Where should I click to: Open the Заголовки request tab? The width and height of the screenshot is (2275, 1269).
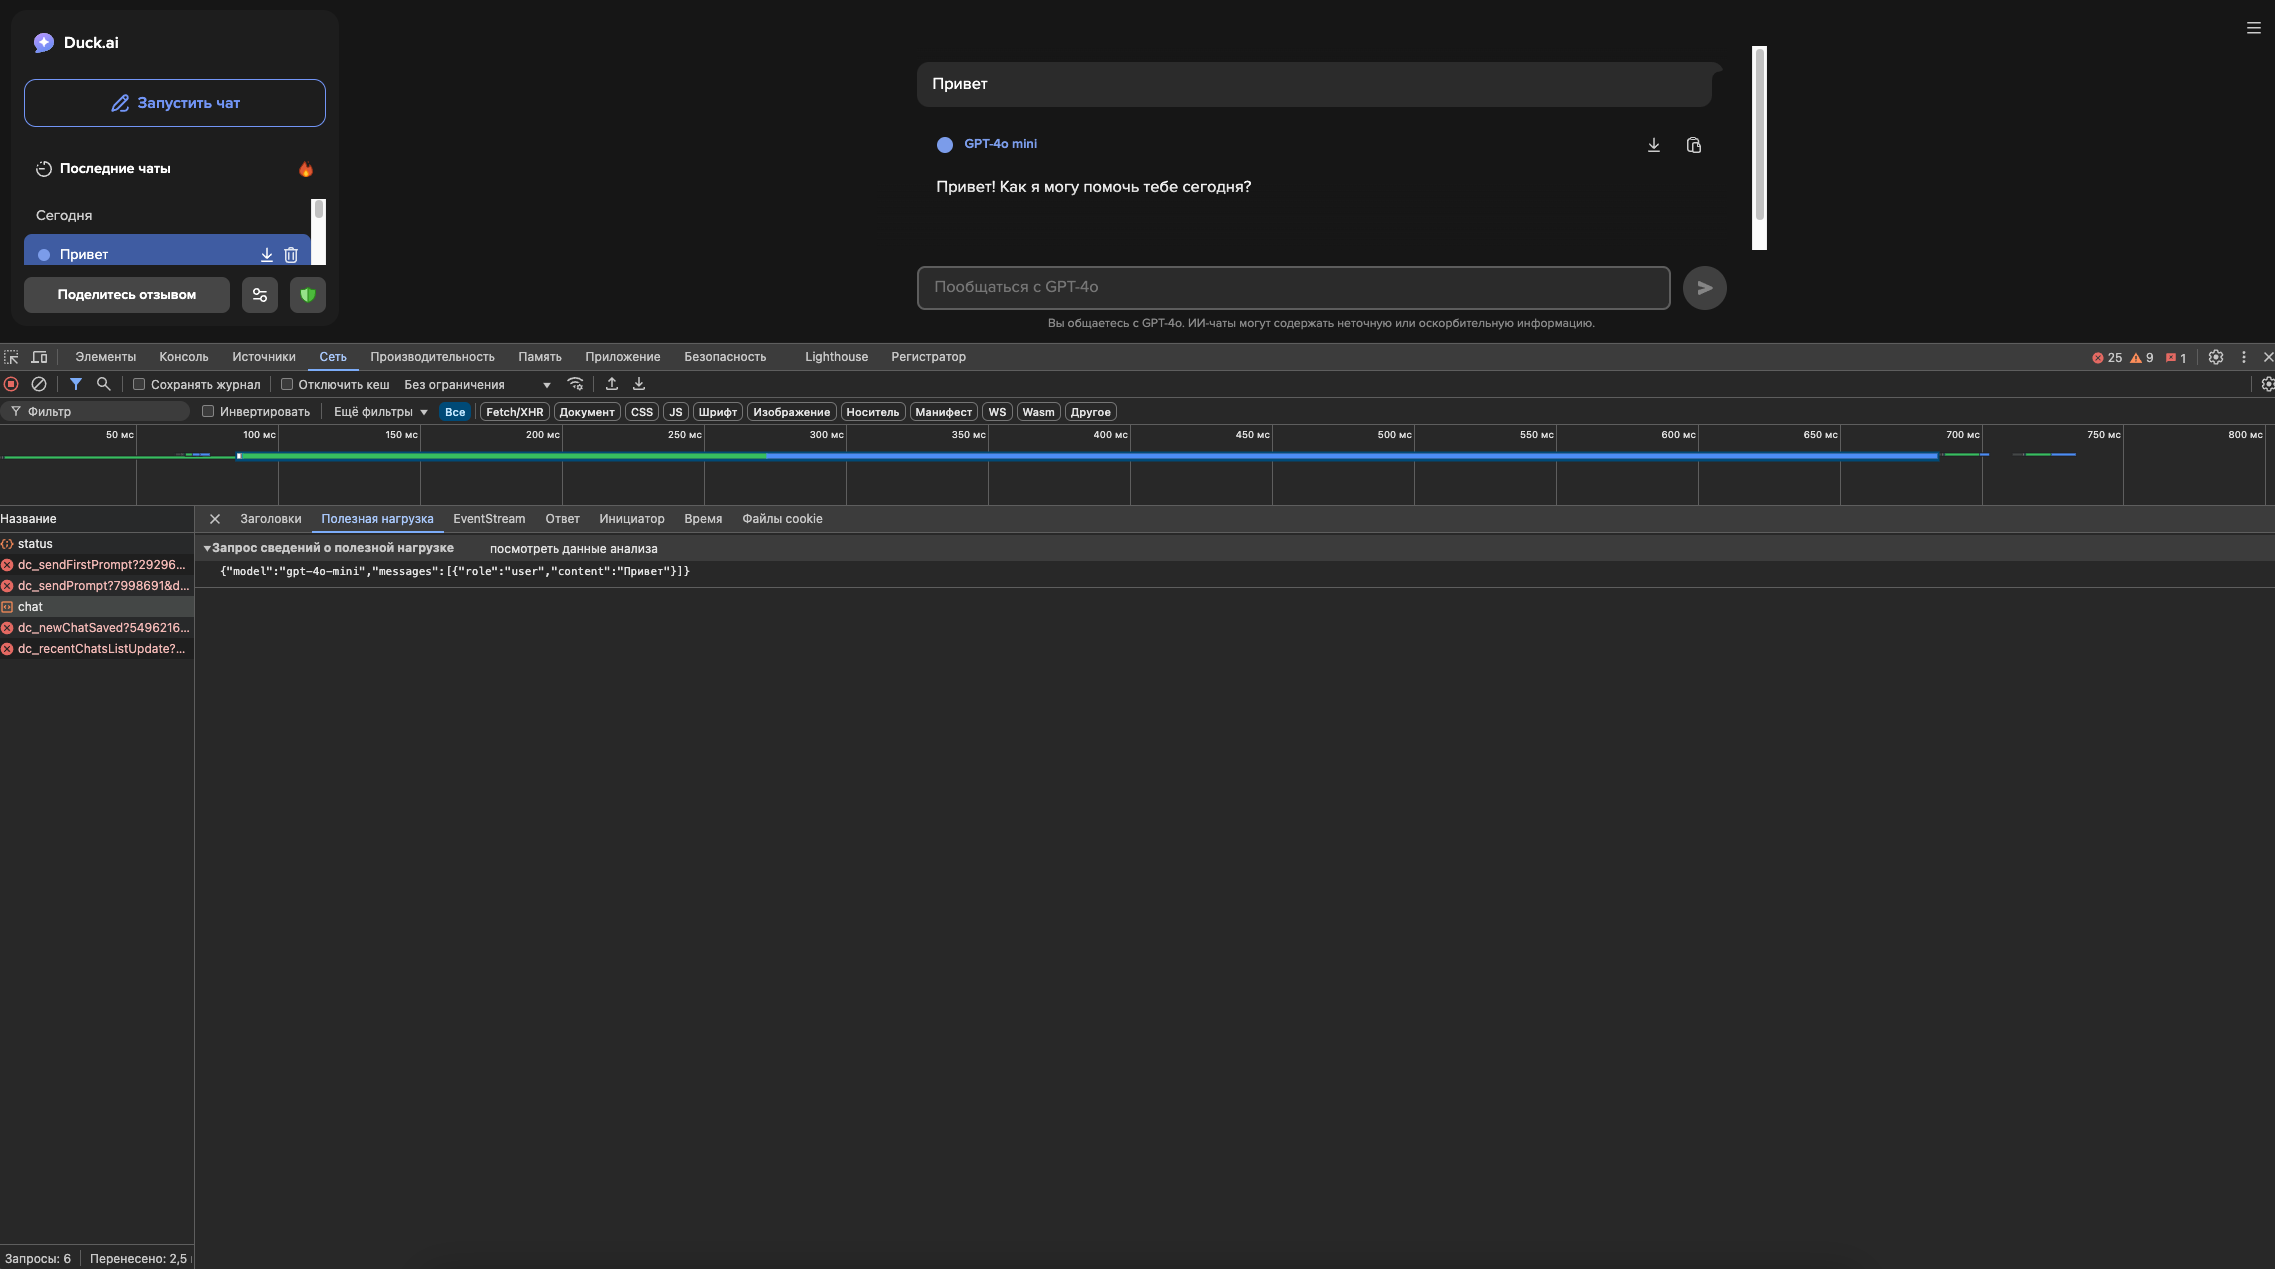271,519
